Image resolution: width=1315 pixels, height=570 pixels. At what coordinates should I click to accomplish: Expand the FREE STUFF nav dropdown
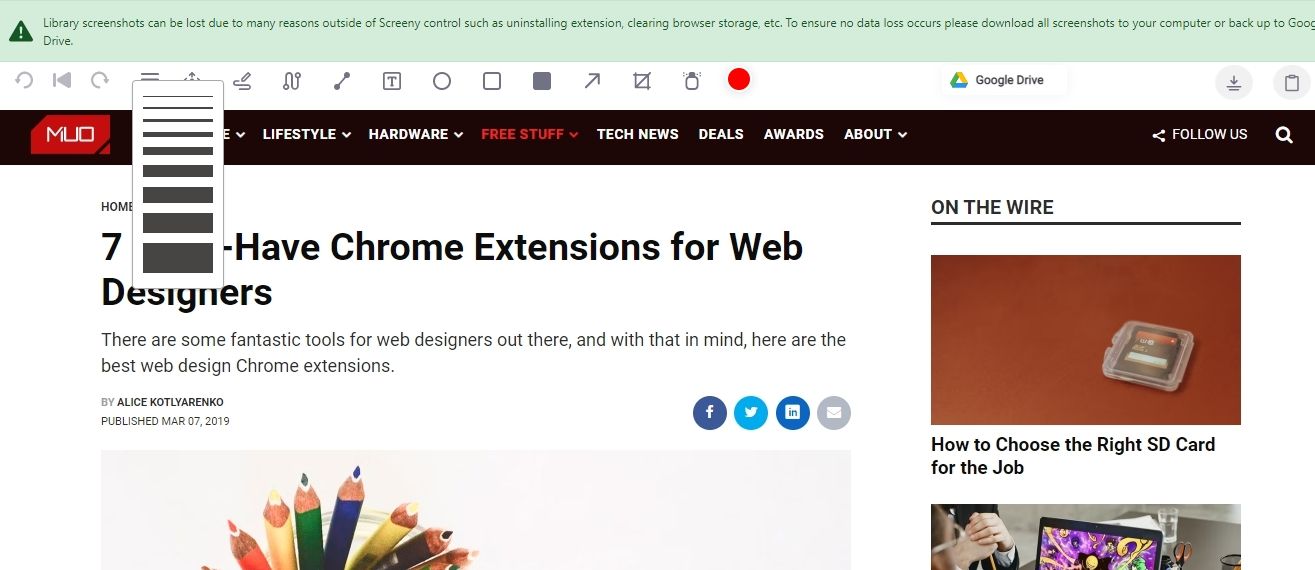tap(529, 134)
